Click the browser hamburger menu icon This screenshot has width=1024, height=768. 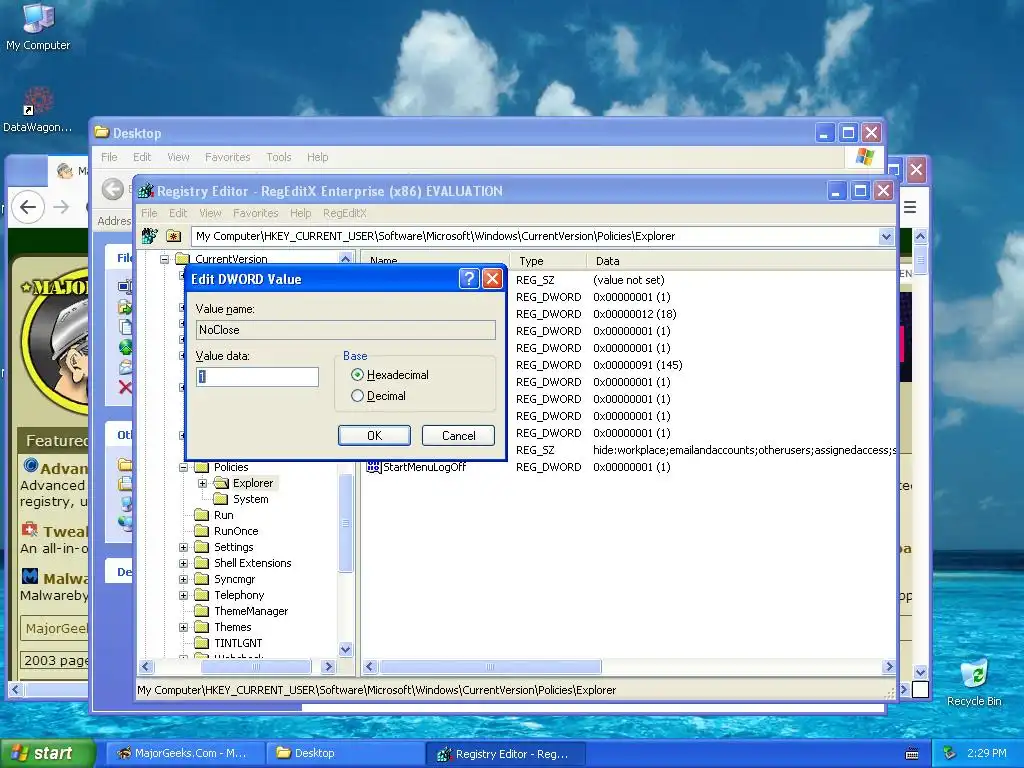point(910,208)
